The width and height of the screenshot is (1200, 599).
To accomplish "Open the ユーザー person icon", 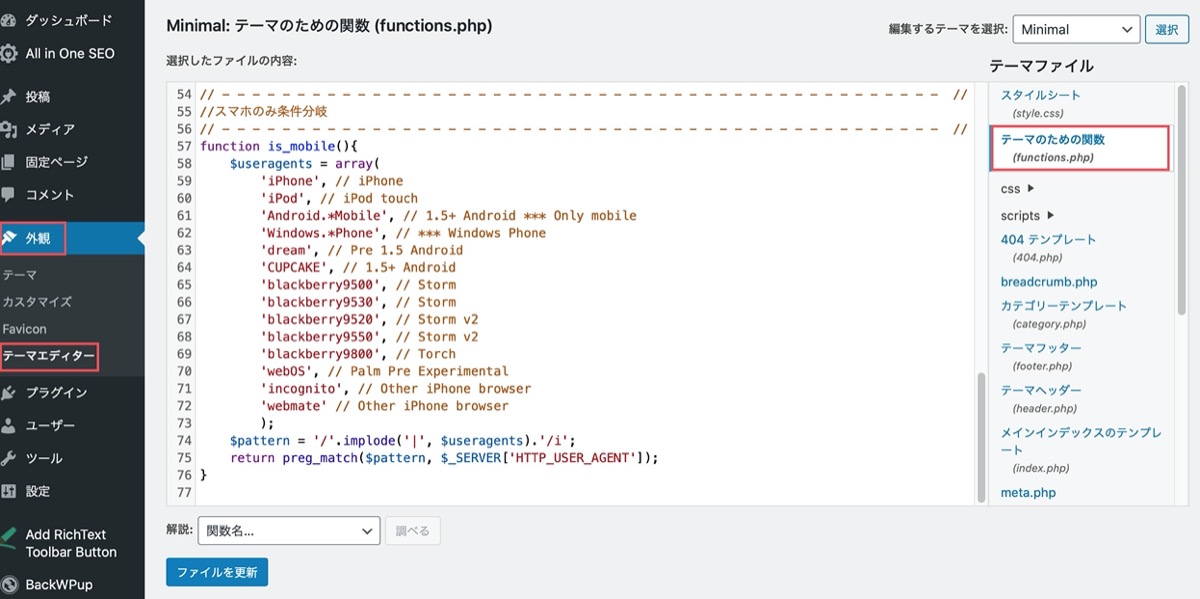I will pos(8,426).
